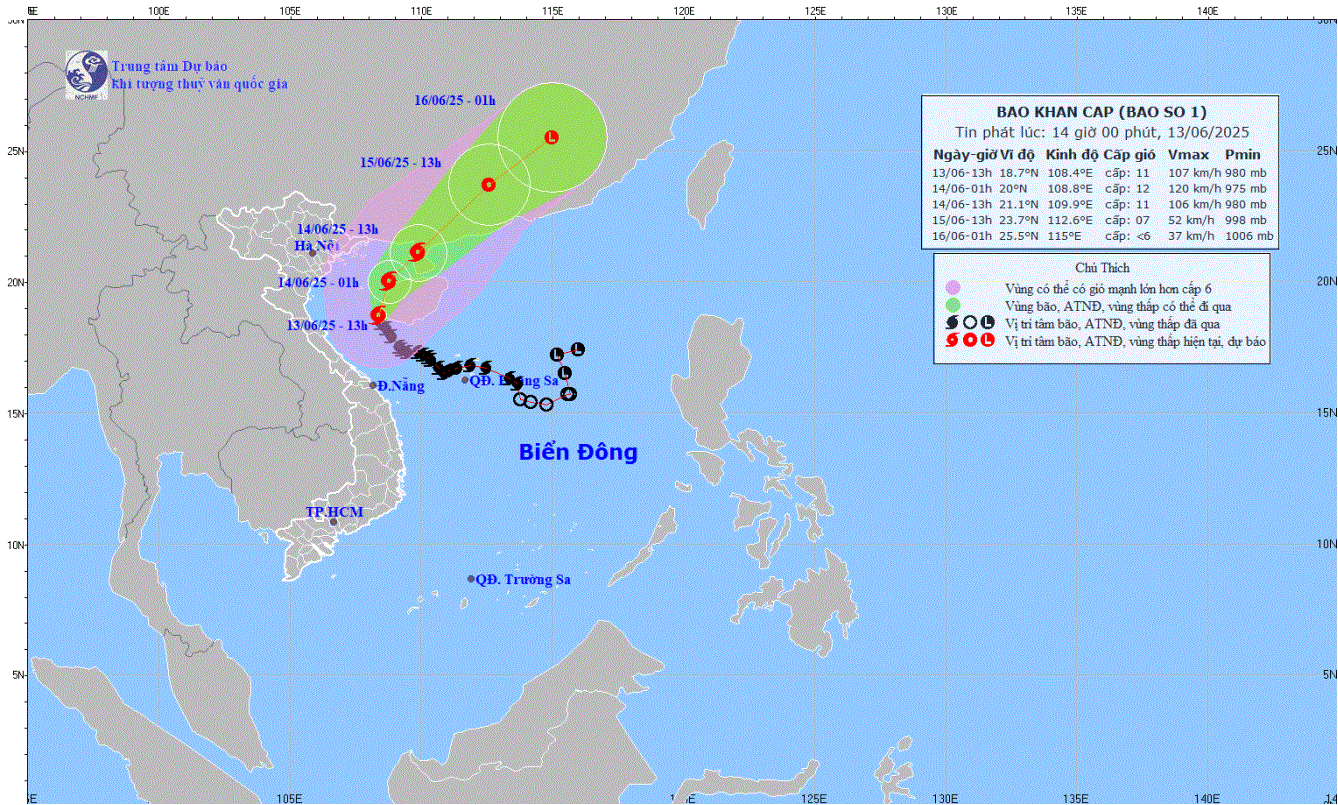Click the '115°E' longitude cell

point(1062,236)
